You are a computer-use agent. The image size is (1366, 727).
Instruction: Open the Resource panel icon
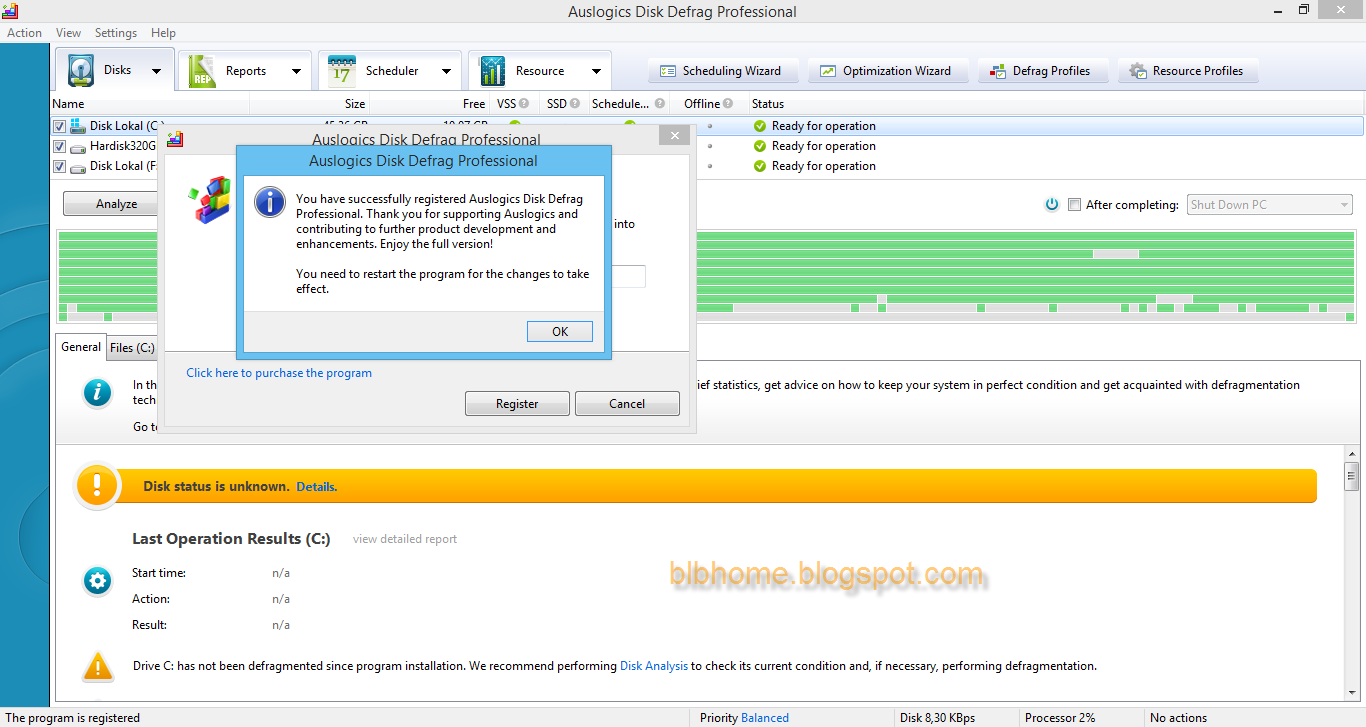[492, 70]
